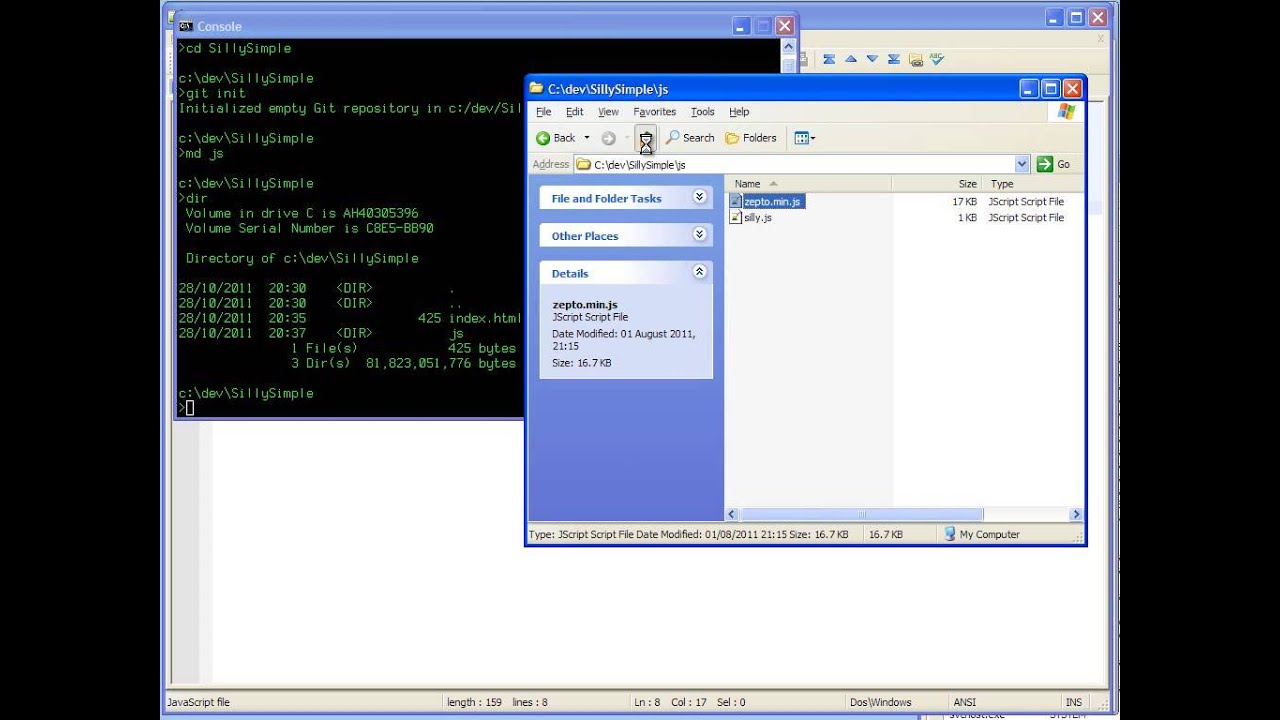Select the silly.js file name
The width and height of the screenshot is (1280, 720).
click(758, 217)
